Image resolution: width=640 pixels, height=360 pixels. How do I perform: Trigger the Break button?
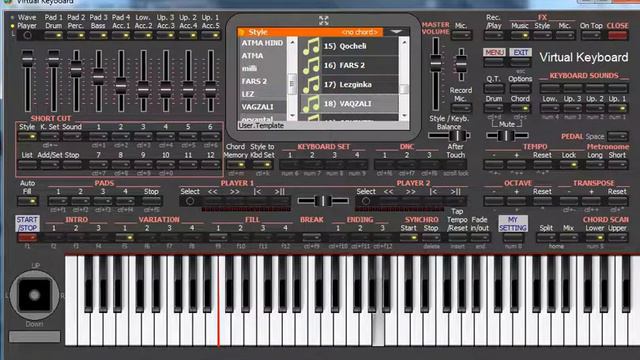click(311, 238)
